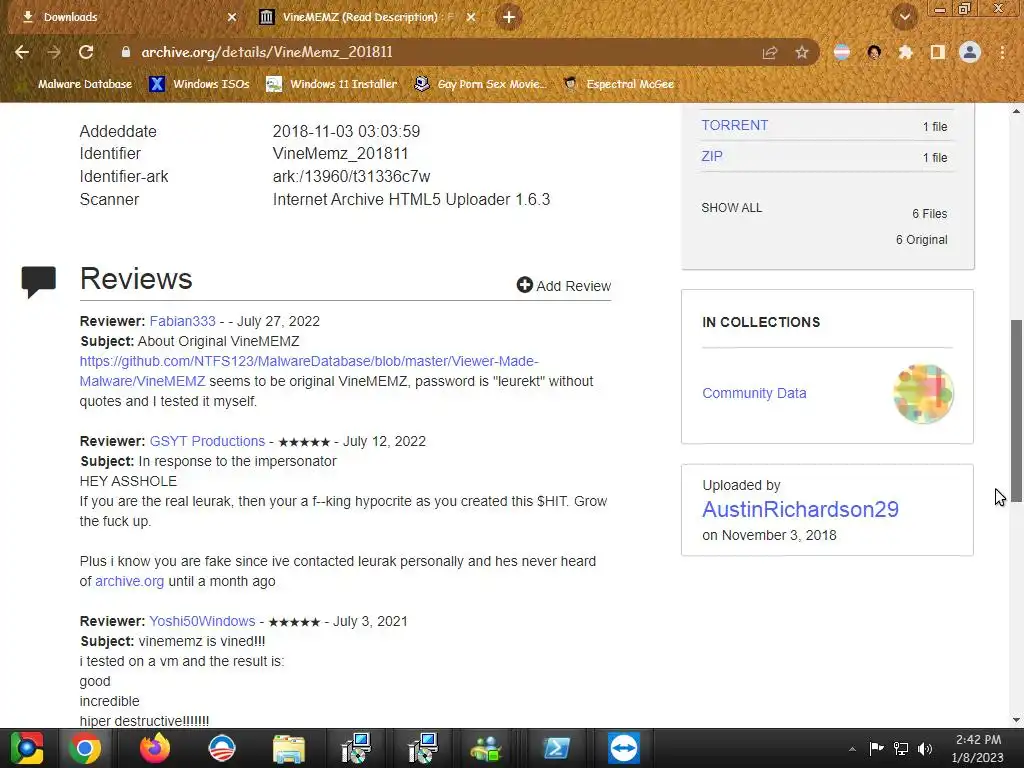Open uploader AustinRichardson29's profile
Viewport: 1024px width, 768px height.
click(x=800, y=509)
